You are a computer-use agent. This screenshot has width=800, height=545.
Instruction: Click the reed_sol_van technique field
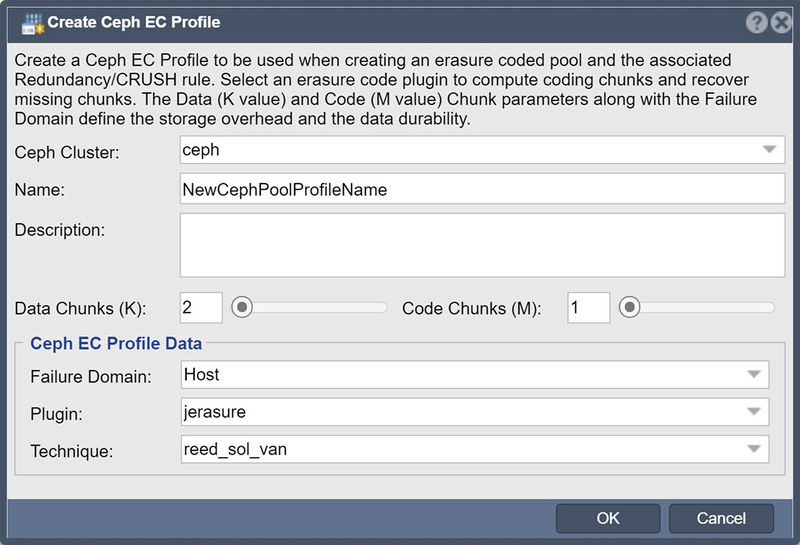tap(474, 449)
